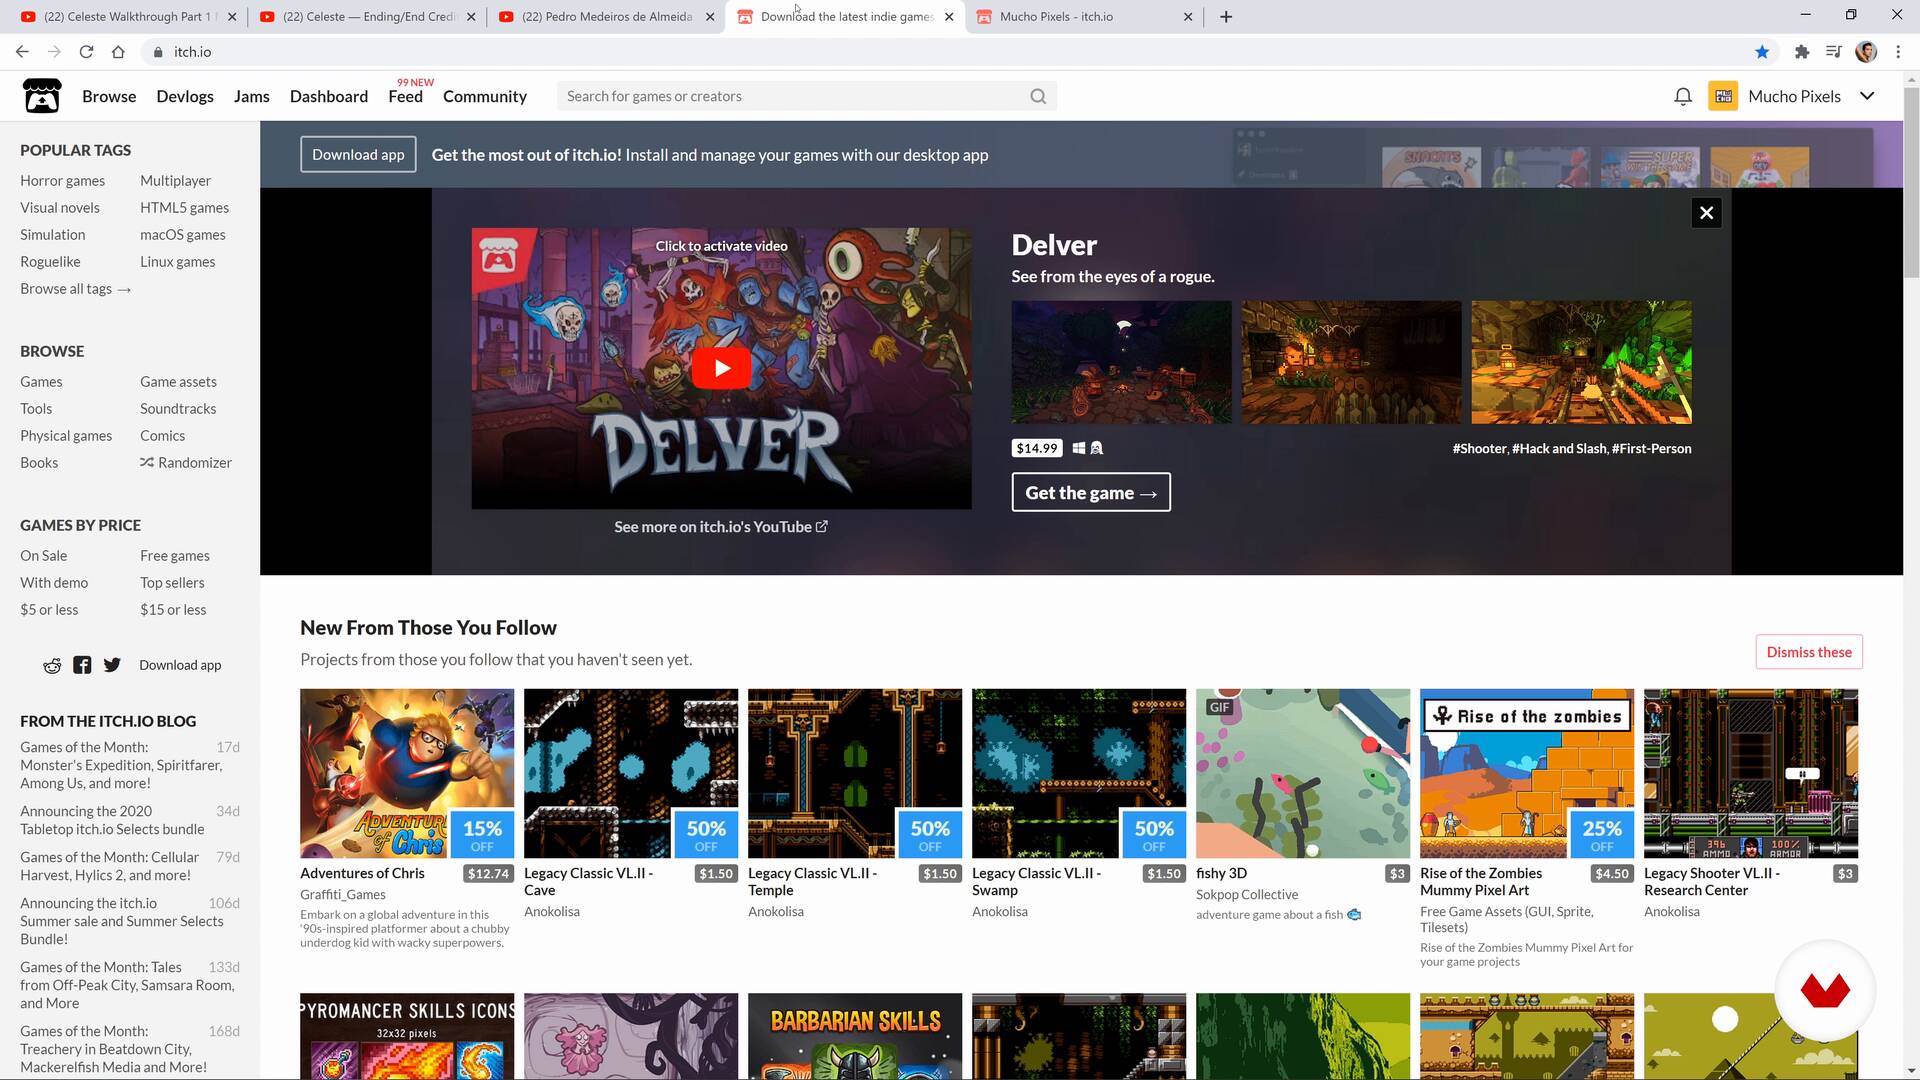
Task: Open the notifications bell
Action: coord(1683,96)
